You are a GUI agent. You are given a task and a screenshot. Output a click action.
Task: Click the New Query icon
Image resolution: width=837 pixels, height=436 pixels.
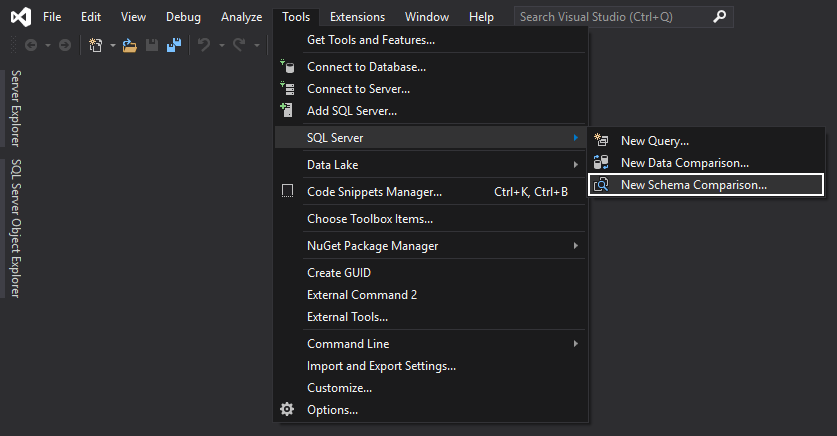pos(601,140)
